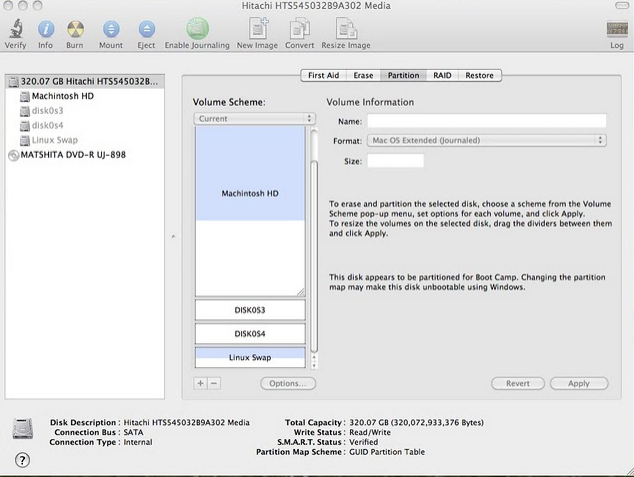
Task: Click Total Capacity value 320.07 GB
Action: [x=416, y=422]
